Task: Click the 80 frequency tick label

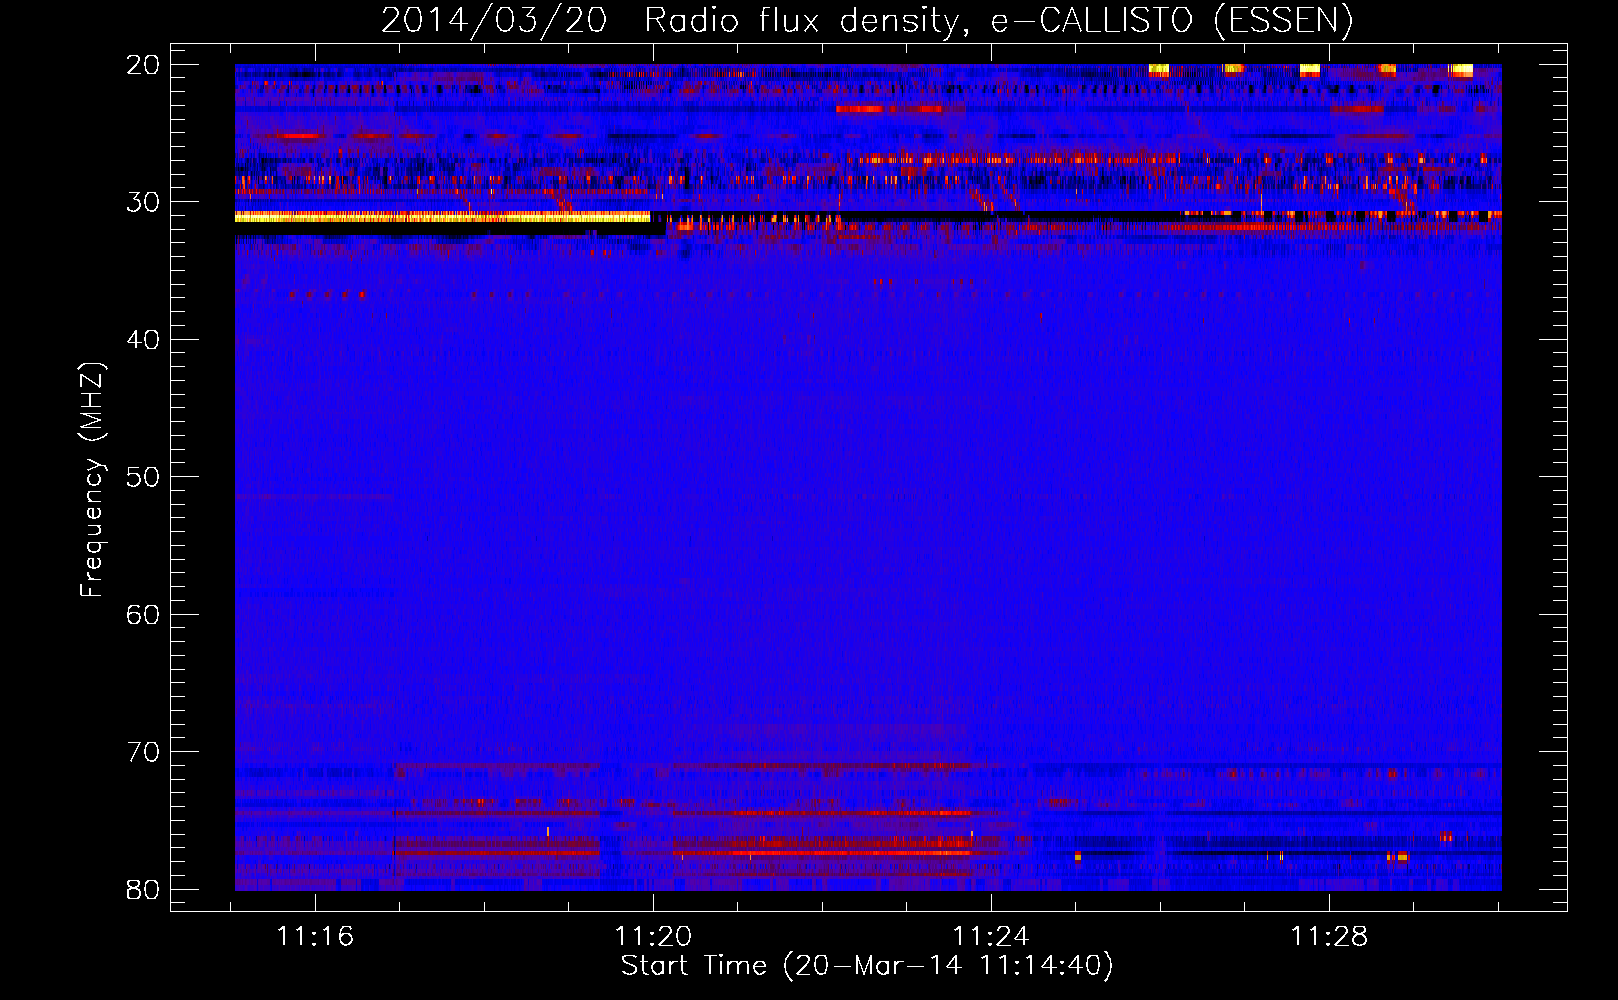Action: (144, 890)
